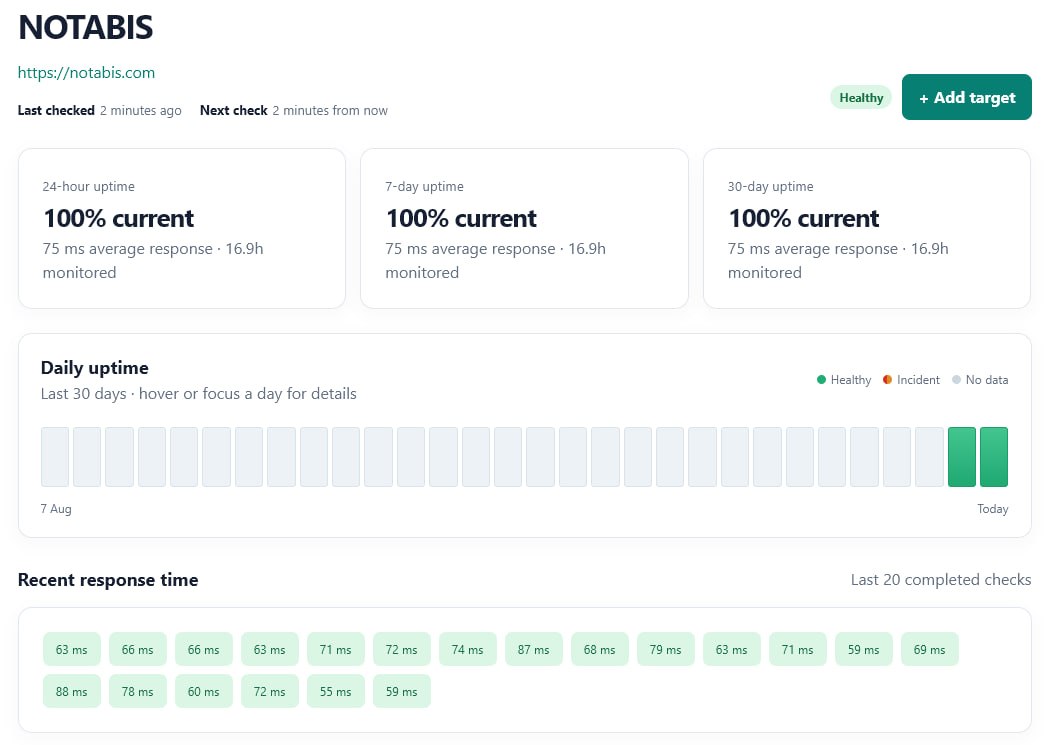Click the 60 ms response chip

coord(204,691)
